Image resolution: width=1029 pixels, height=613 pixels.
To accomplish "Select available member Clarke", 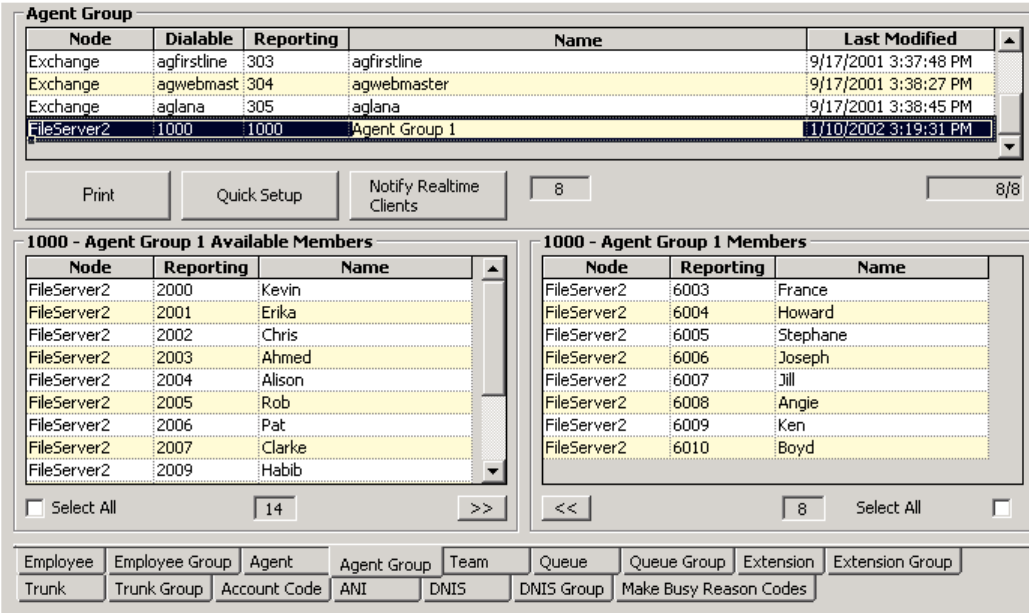I will (249, 448).
